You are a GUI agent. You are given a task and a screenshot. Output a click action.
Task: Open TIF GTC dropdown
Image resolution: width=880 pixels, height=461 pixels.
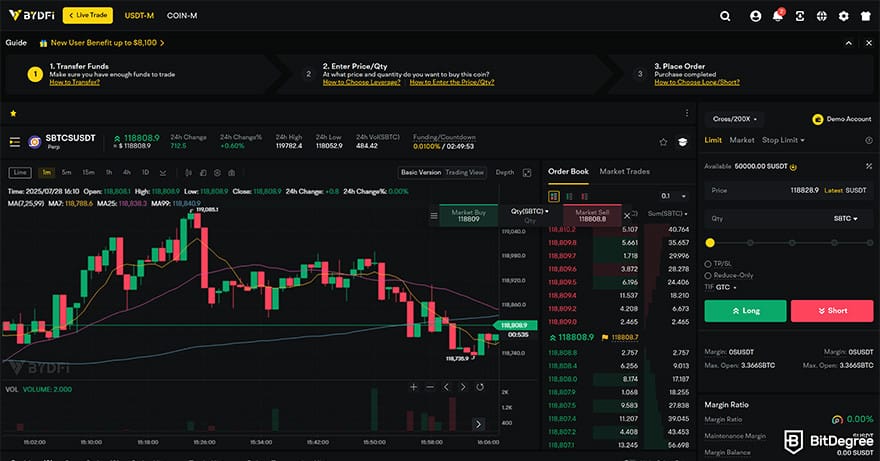point(721,287)
